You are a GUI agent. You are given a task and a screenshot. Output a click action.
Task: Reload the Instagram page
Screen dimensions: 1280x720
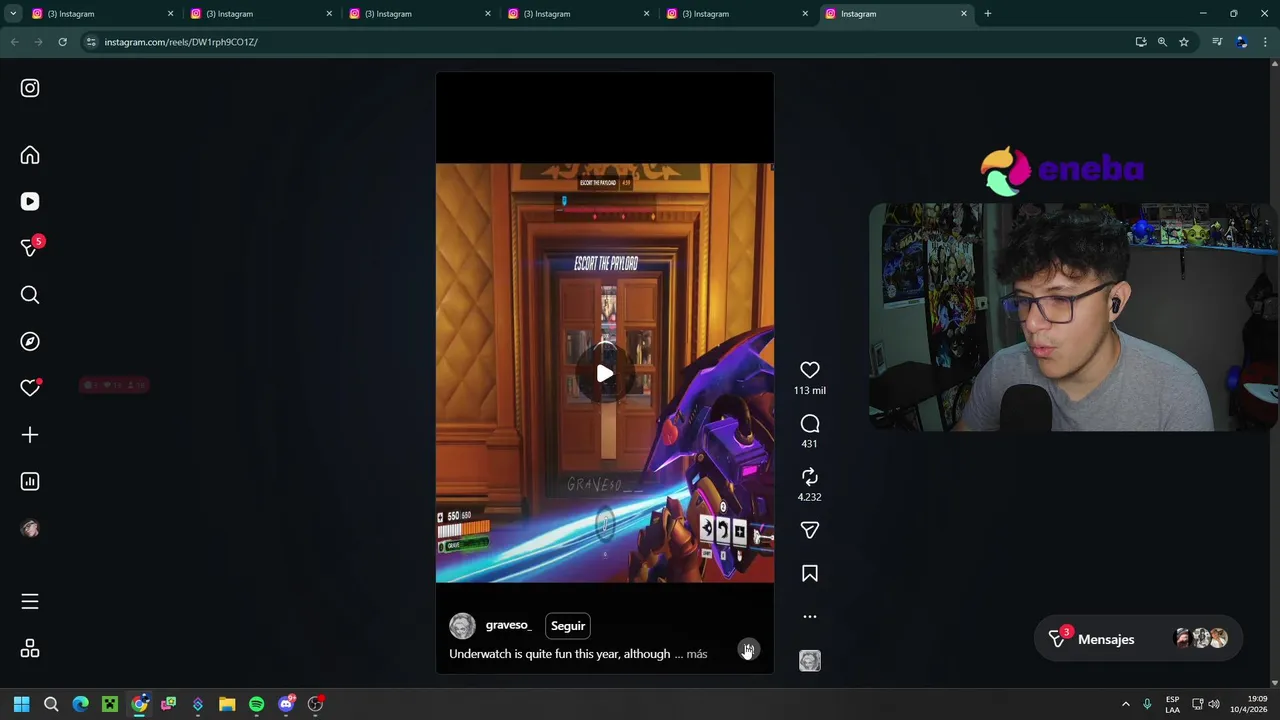pos(62,42)
